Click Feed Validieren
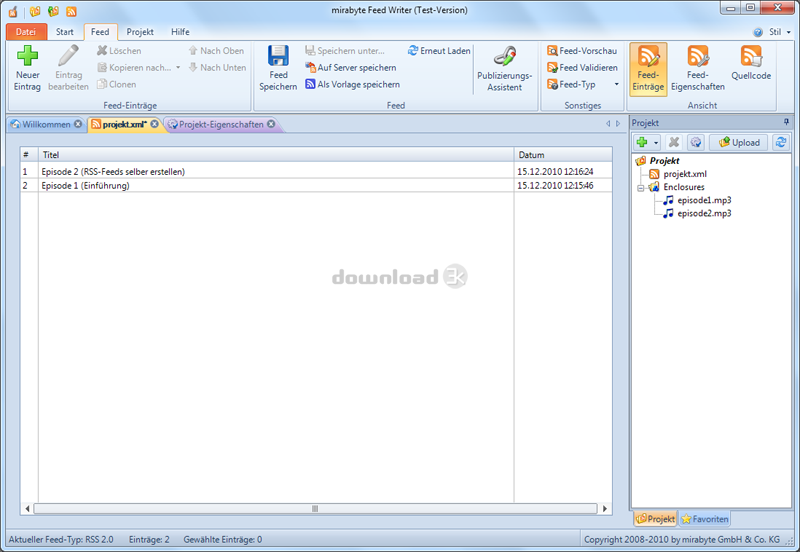Viewport: 800px width, 552px height. tap(582, 67)
